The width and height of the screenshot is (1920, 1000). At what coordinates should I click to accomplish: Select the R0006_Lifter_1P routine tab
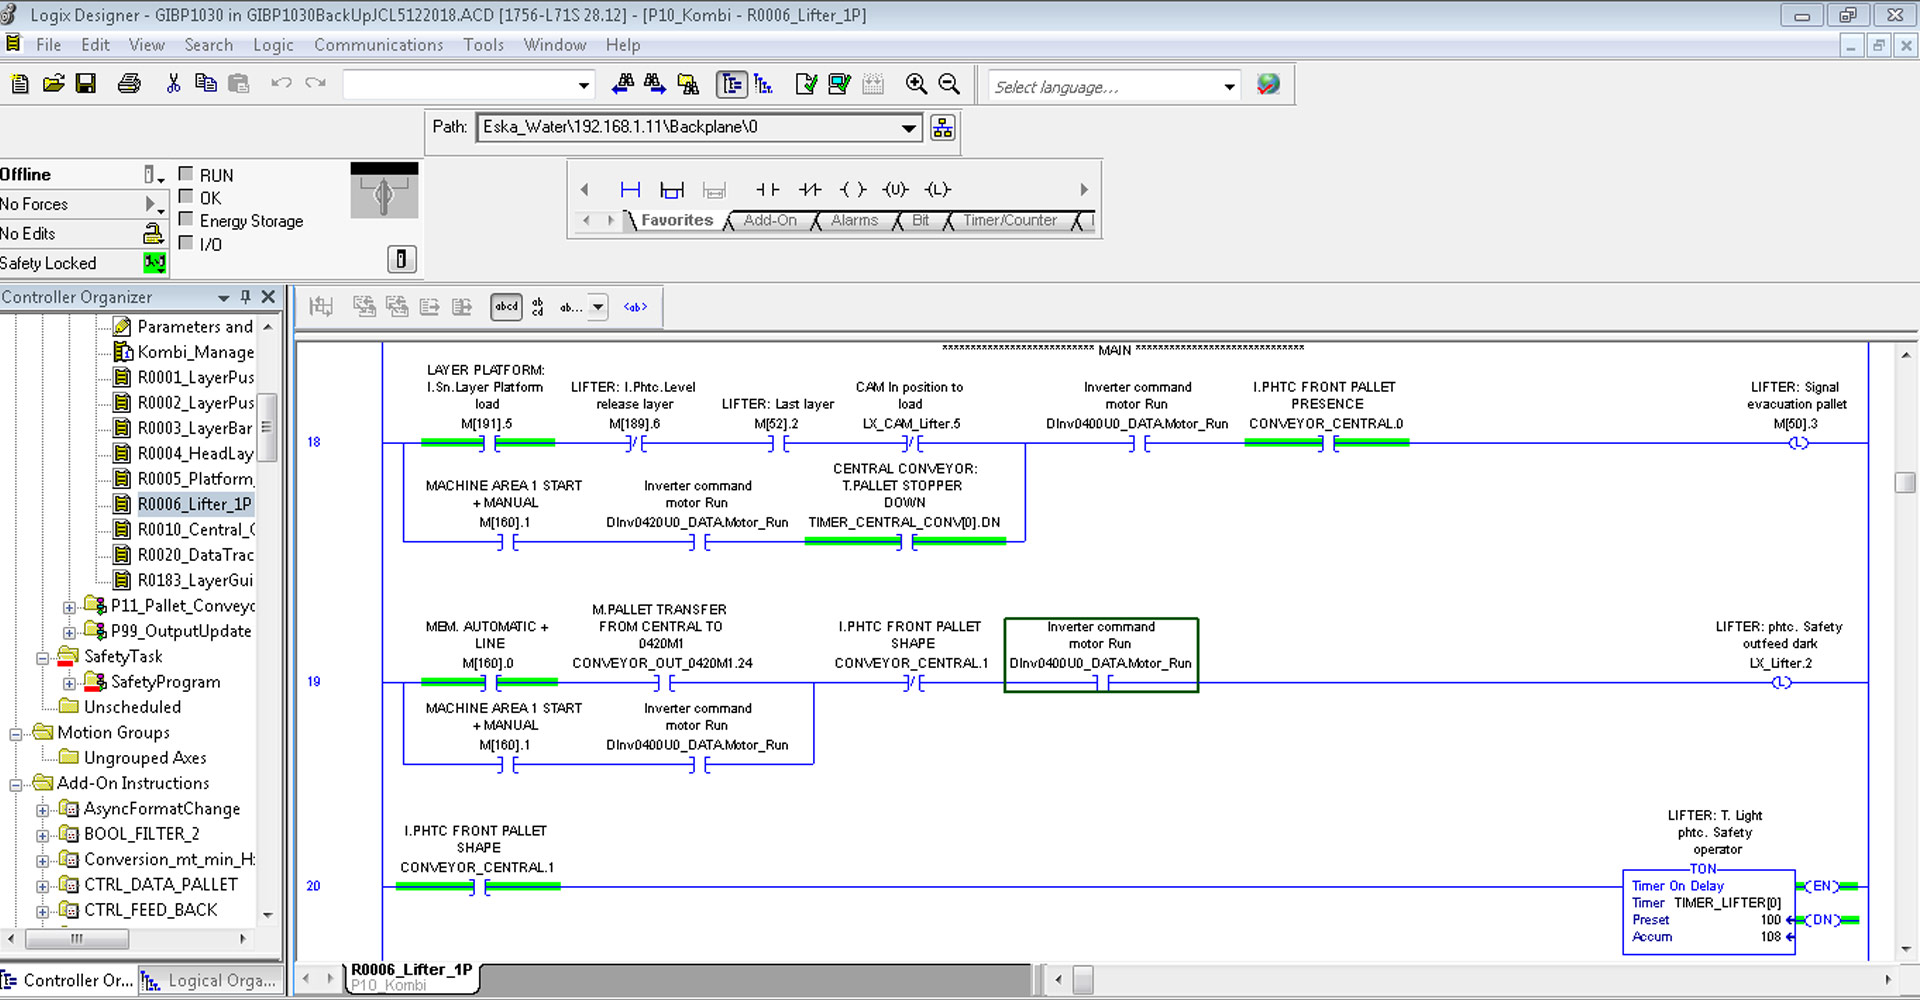click(411, 977)
